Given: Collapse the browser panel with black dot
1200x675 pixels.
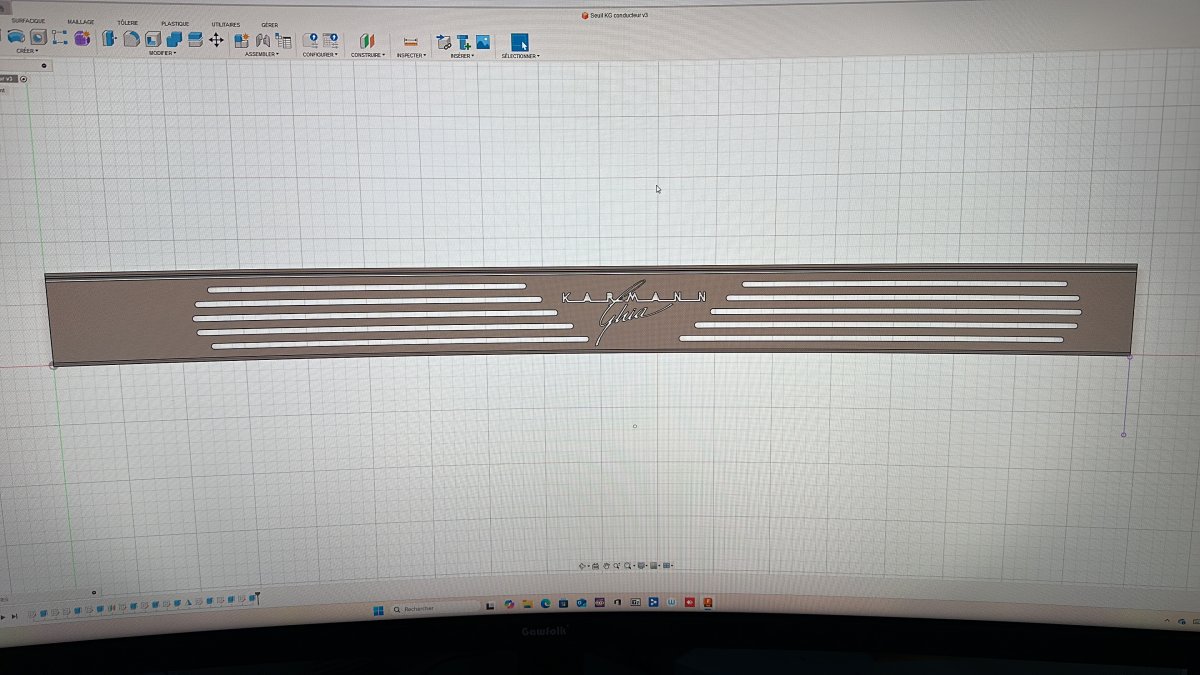Looking at the screenshot, I should tap(44, 66).
